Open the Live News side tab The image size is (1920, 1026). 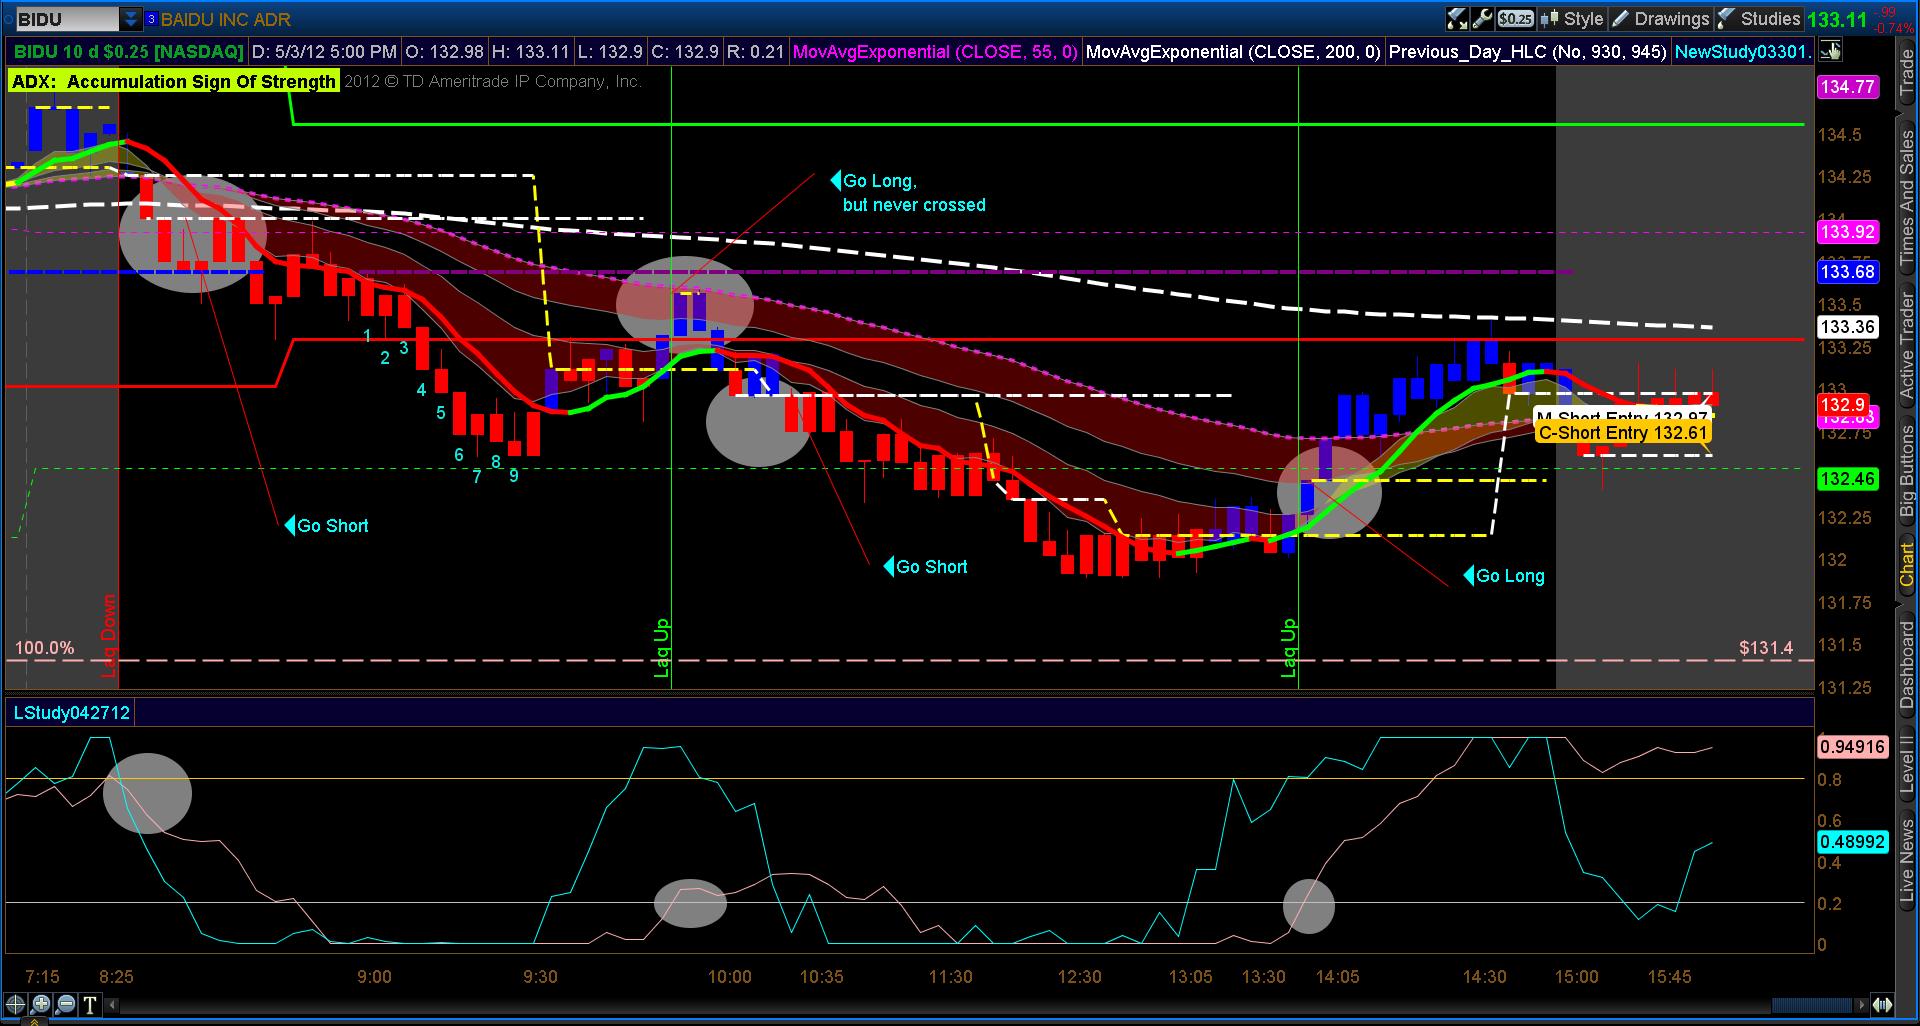[1907, 862]
